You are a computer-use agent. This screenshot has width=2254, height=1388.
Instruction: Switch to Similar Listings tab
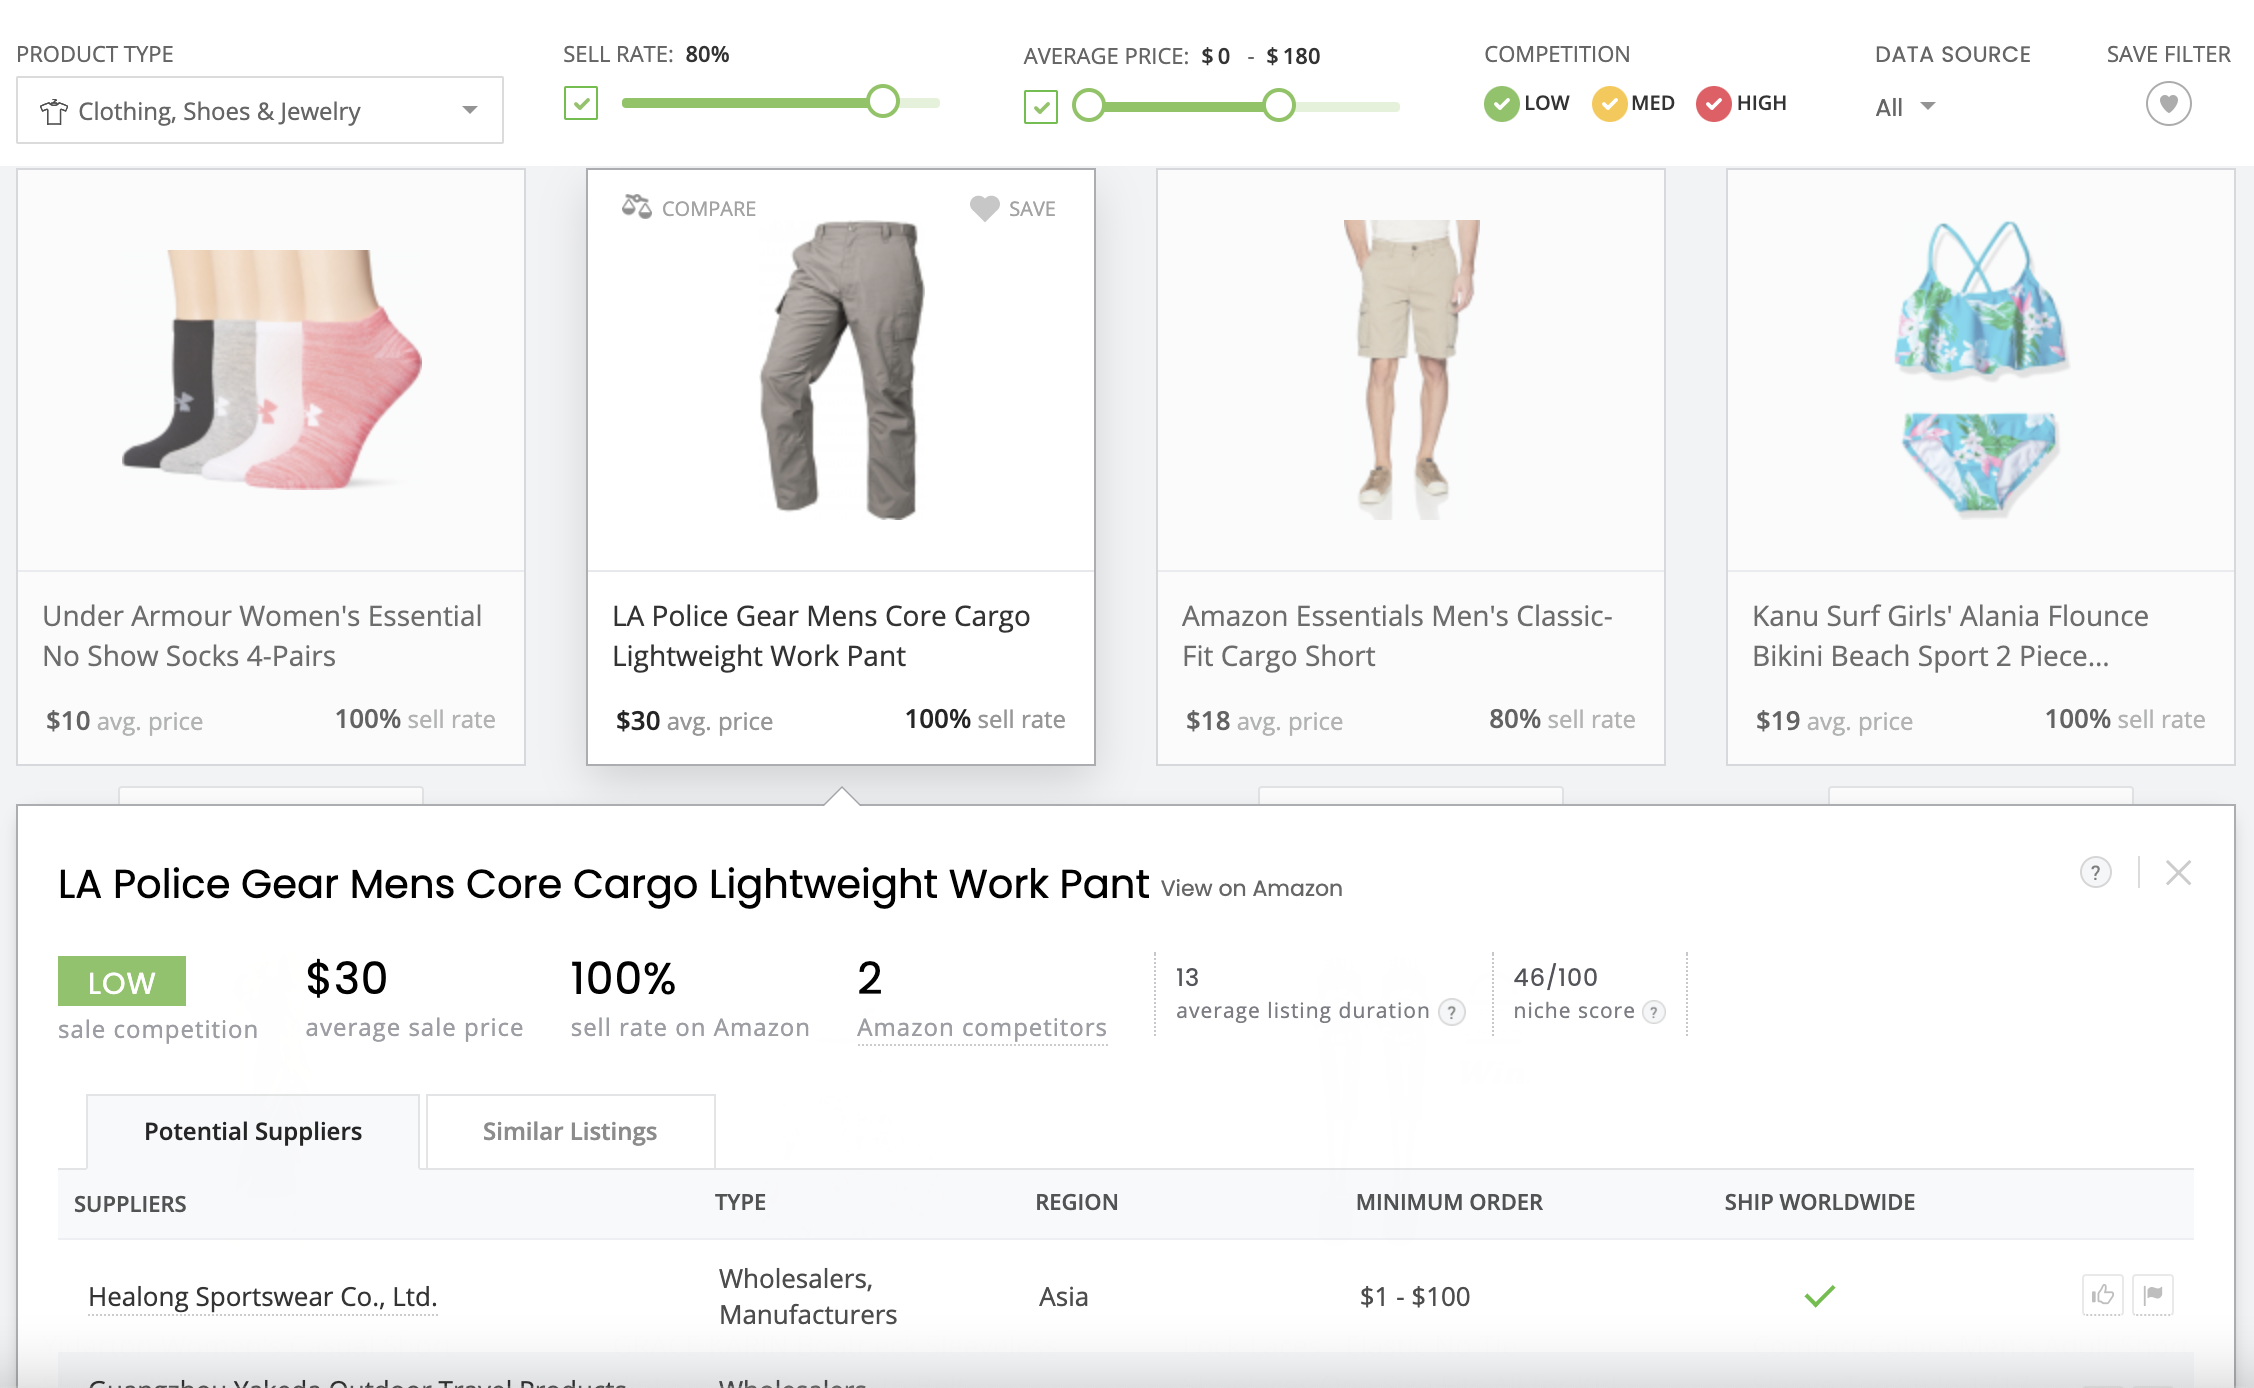pos(570,1131)
